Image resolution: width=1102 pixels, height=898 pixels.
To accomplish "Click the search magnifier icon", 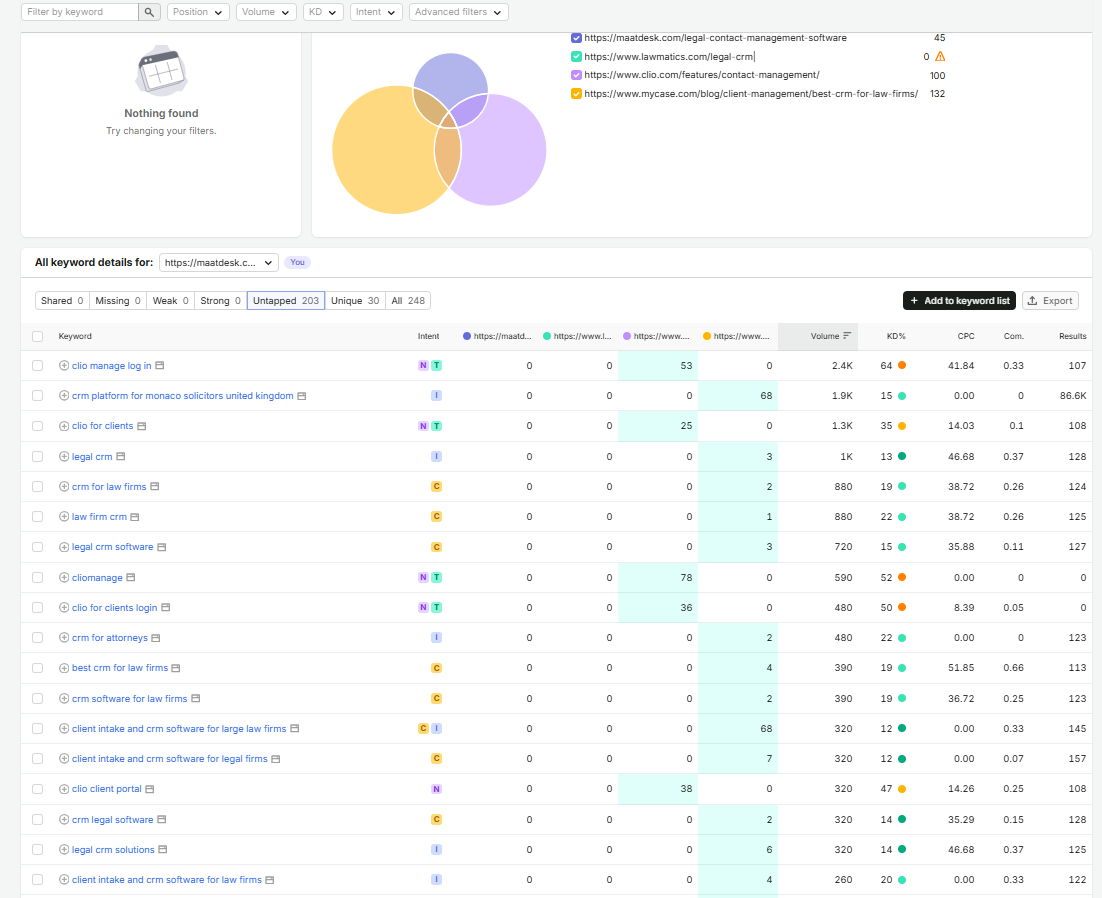I will (149, 12).
